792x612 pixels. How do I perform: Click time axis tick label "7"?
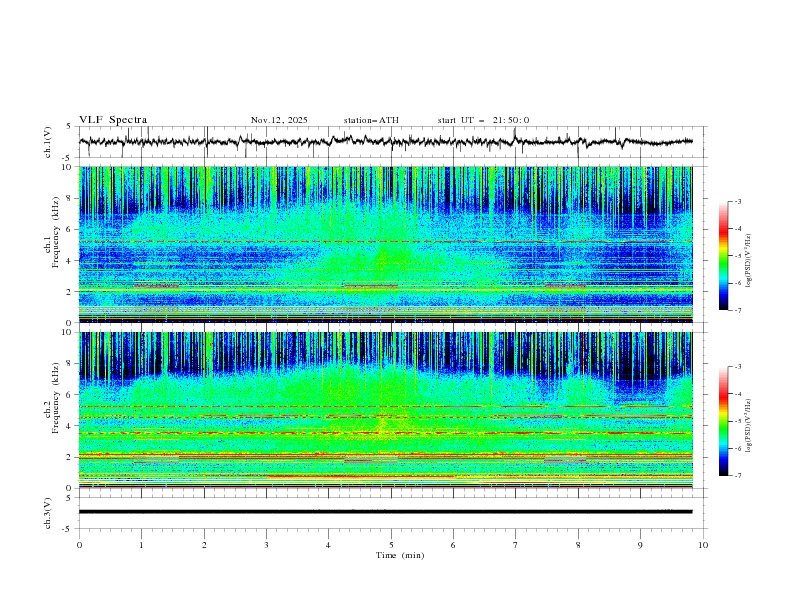point(516,545)
